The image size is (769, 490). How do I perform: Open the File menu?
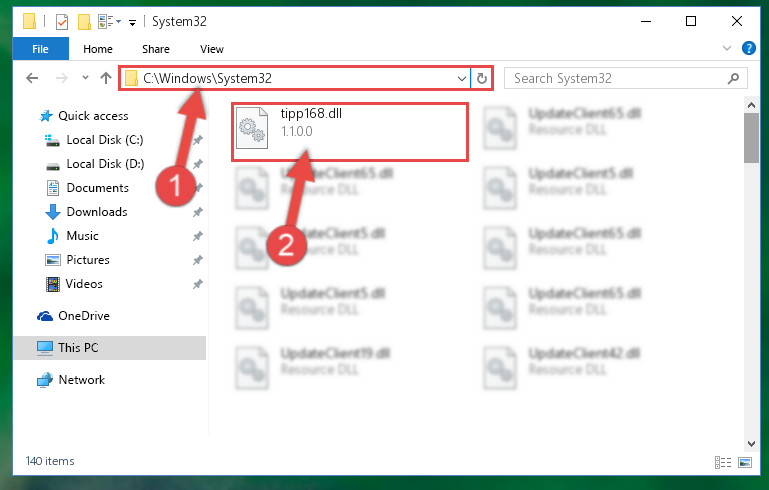[40, 49]
